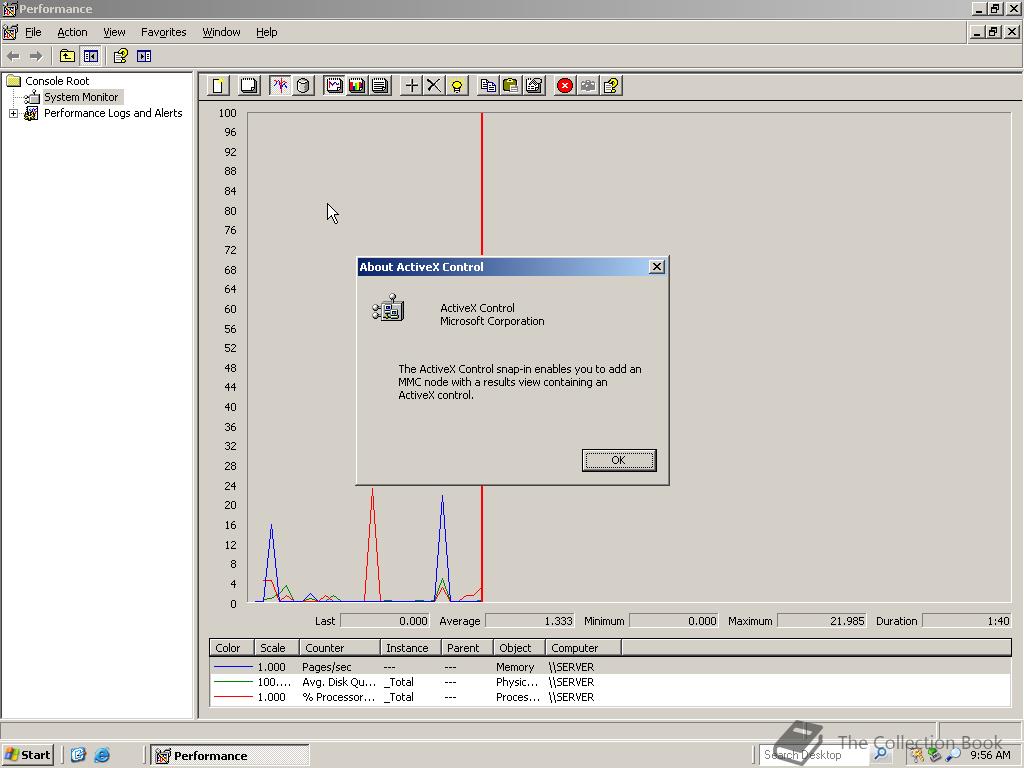Image resolution: width=1024 pixels, height=768 pixels.
Task: Click the Last value field
Action: coord(385,621)
